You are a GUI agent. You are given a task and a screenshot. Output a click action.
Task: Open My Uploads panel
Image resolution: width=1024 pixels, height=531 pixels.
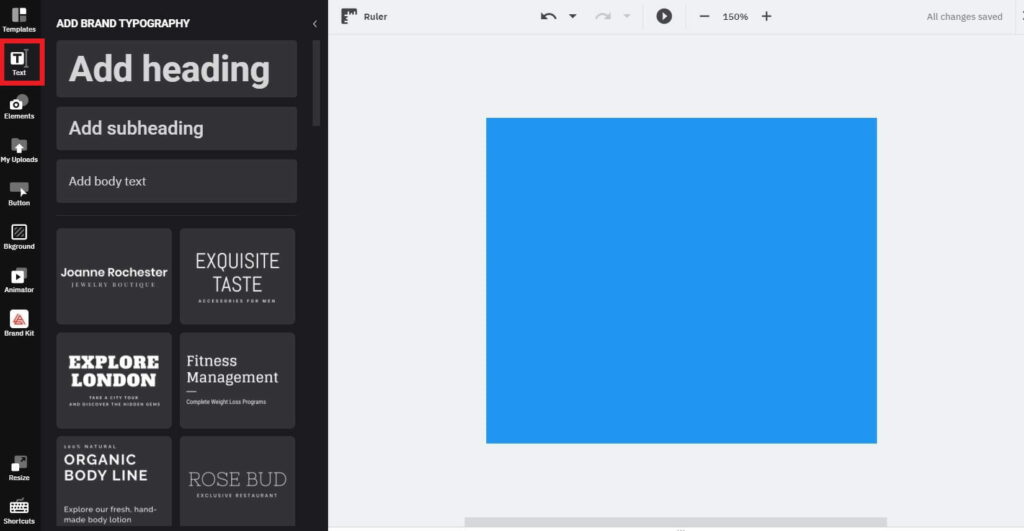tap(19, 150)
